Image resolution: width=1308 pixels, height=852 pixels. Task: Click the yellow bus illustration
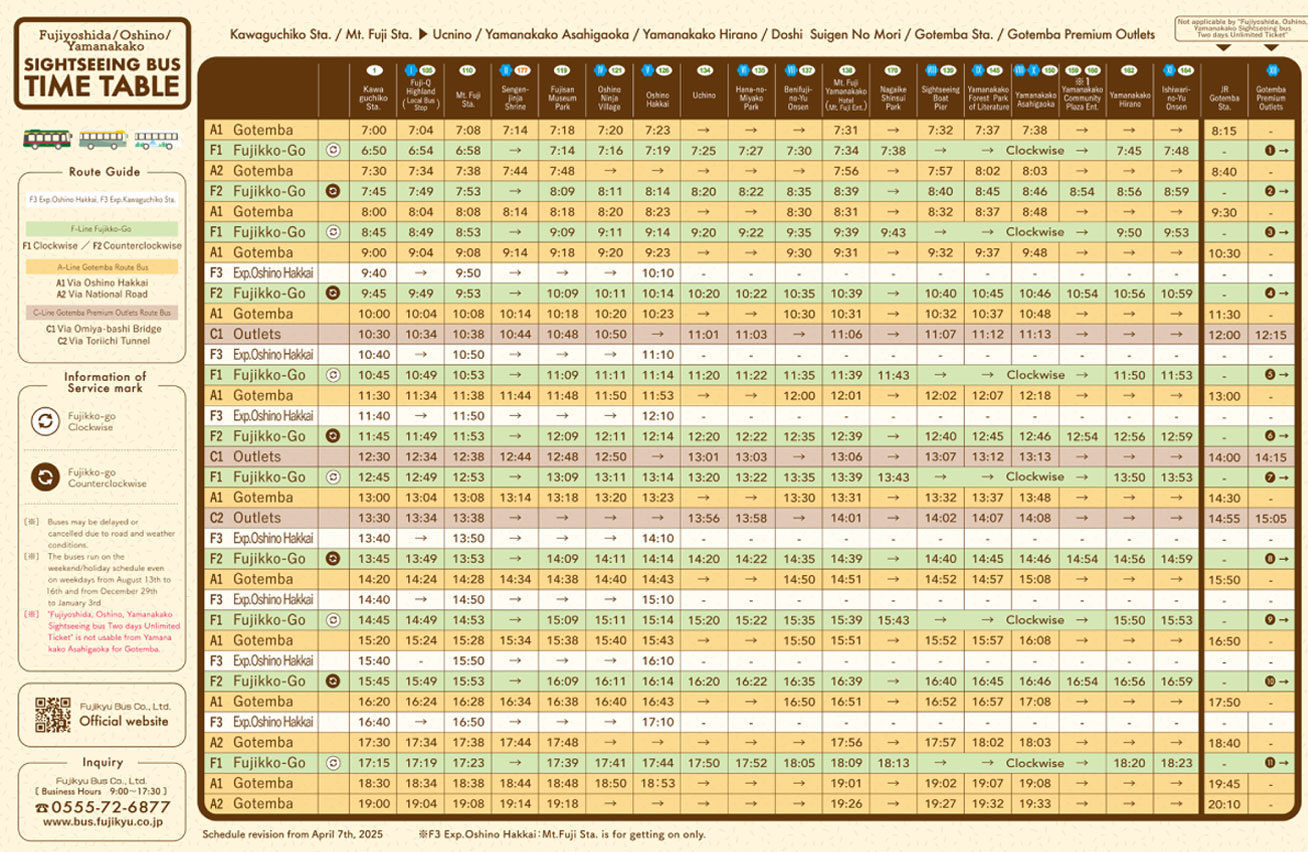(103, 138)
